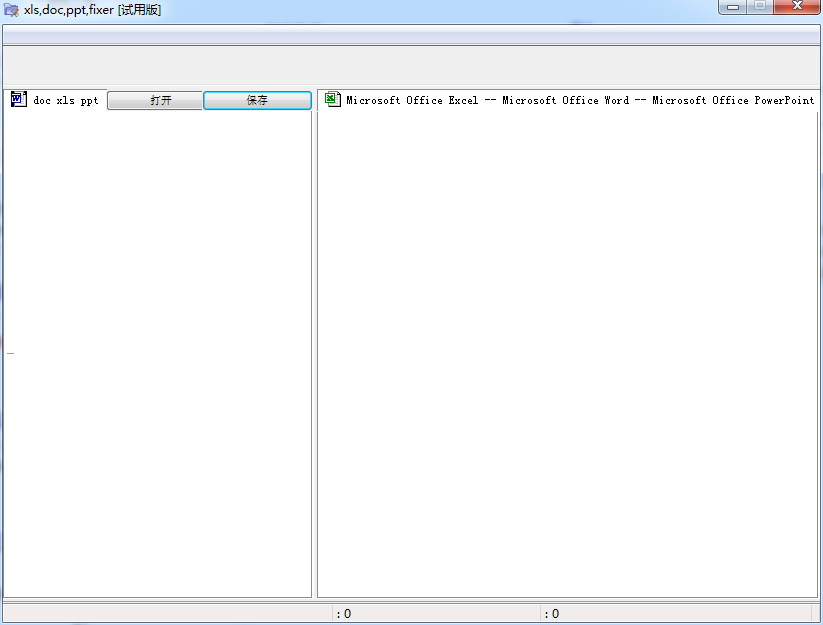Click the 保存 (Save) button

tap(257, 100)
